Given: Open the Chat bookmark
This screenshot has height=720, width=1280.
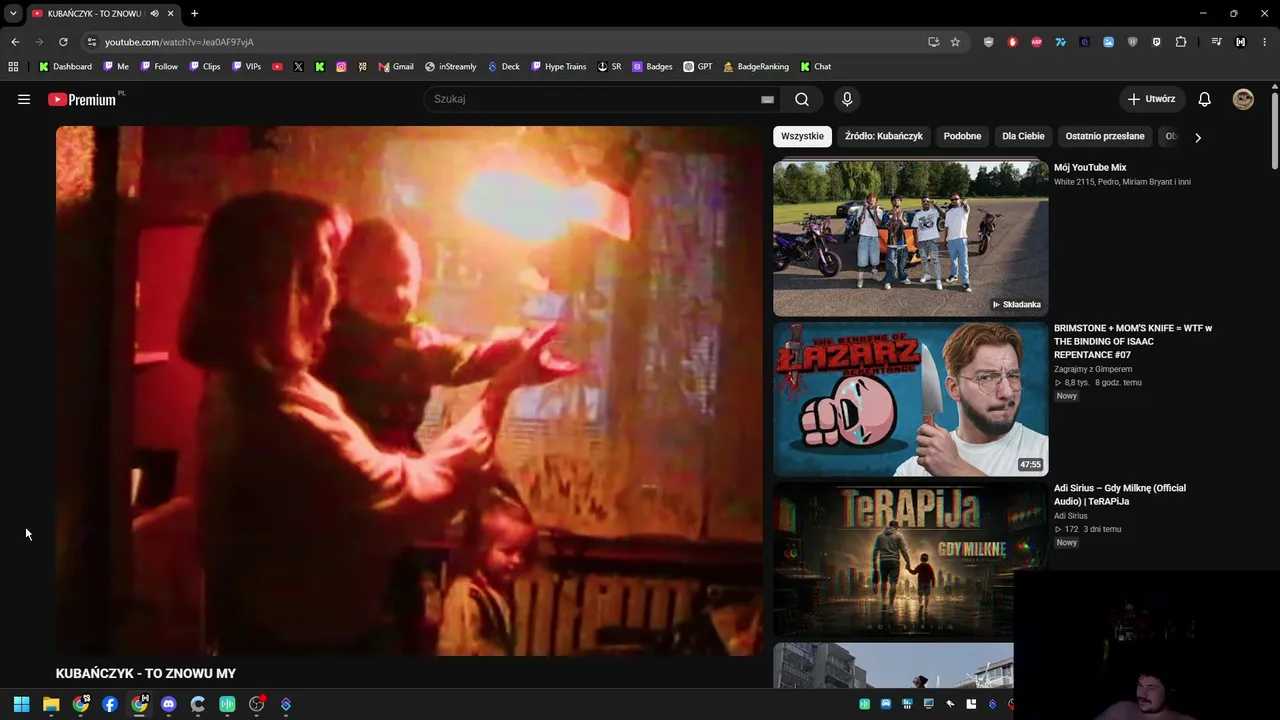Looking at the screenshot, I should pos(815,67).
